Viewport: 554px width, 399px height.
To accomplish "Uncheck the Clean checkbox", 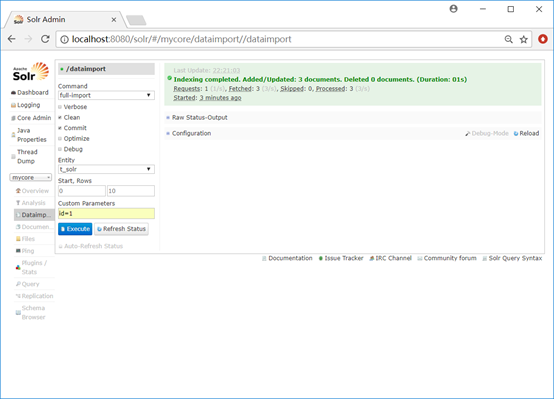I will click(x=60, y=117).
